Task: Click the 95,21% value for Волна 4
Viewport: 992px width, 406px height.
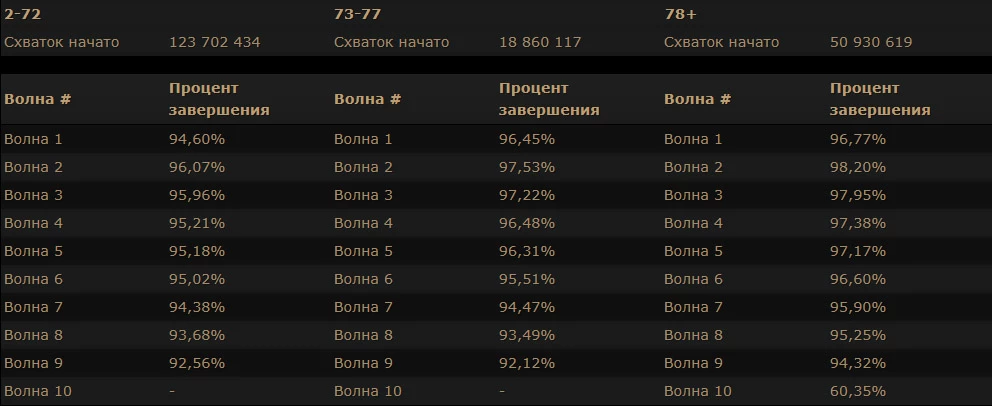Action: (x=197, y=223)
